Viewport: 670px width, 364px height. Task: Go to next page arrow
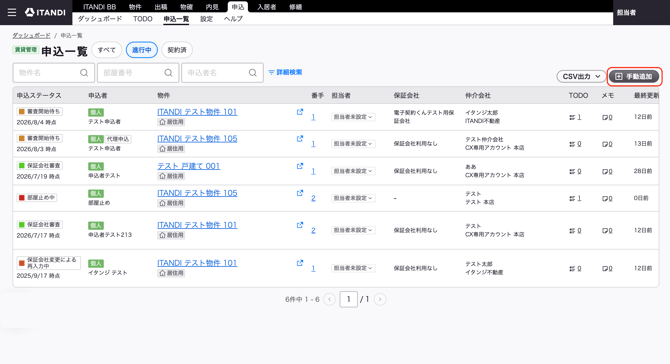tap(380, 299)
